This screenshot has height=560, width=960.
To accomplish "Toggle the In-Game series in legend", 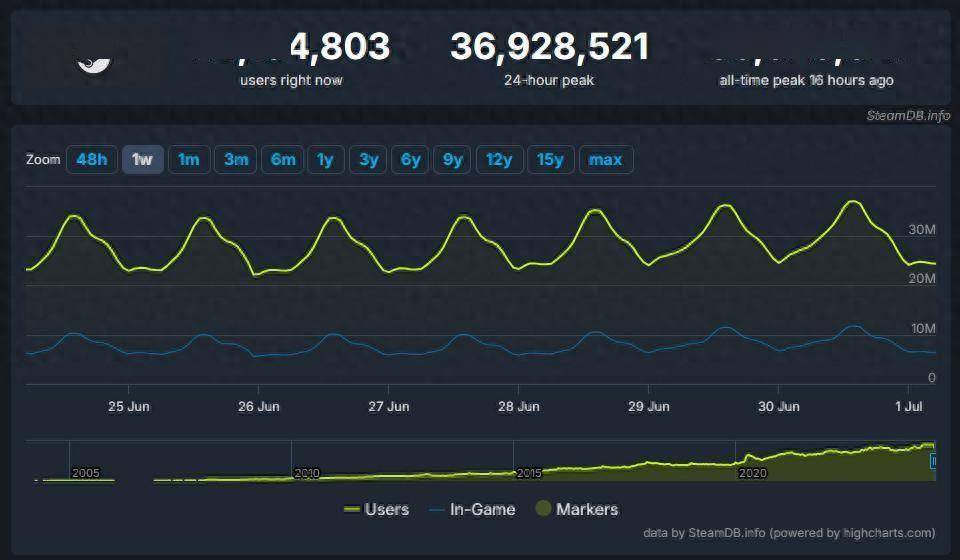I will click(473, 509).
